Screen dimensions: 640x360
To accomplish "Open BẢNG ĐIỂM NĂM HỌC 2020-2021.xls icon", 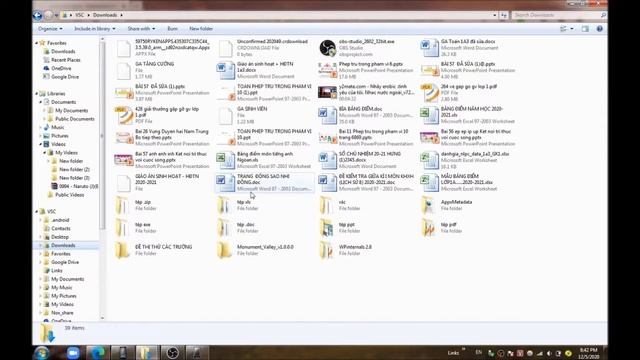I will (x=429, y=116).
